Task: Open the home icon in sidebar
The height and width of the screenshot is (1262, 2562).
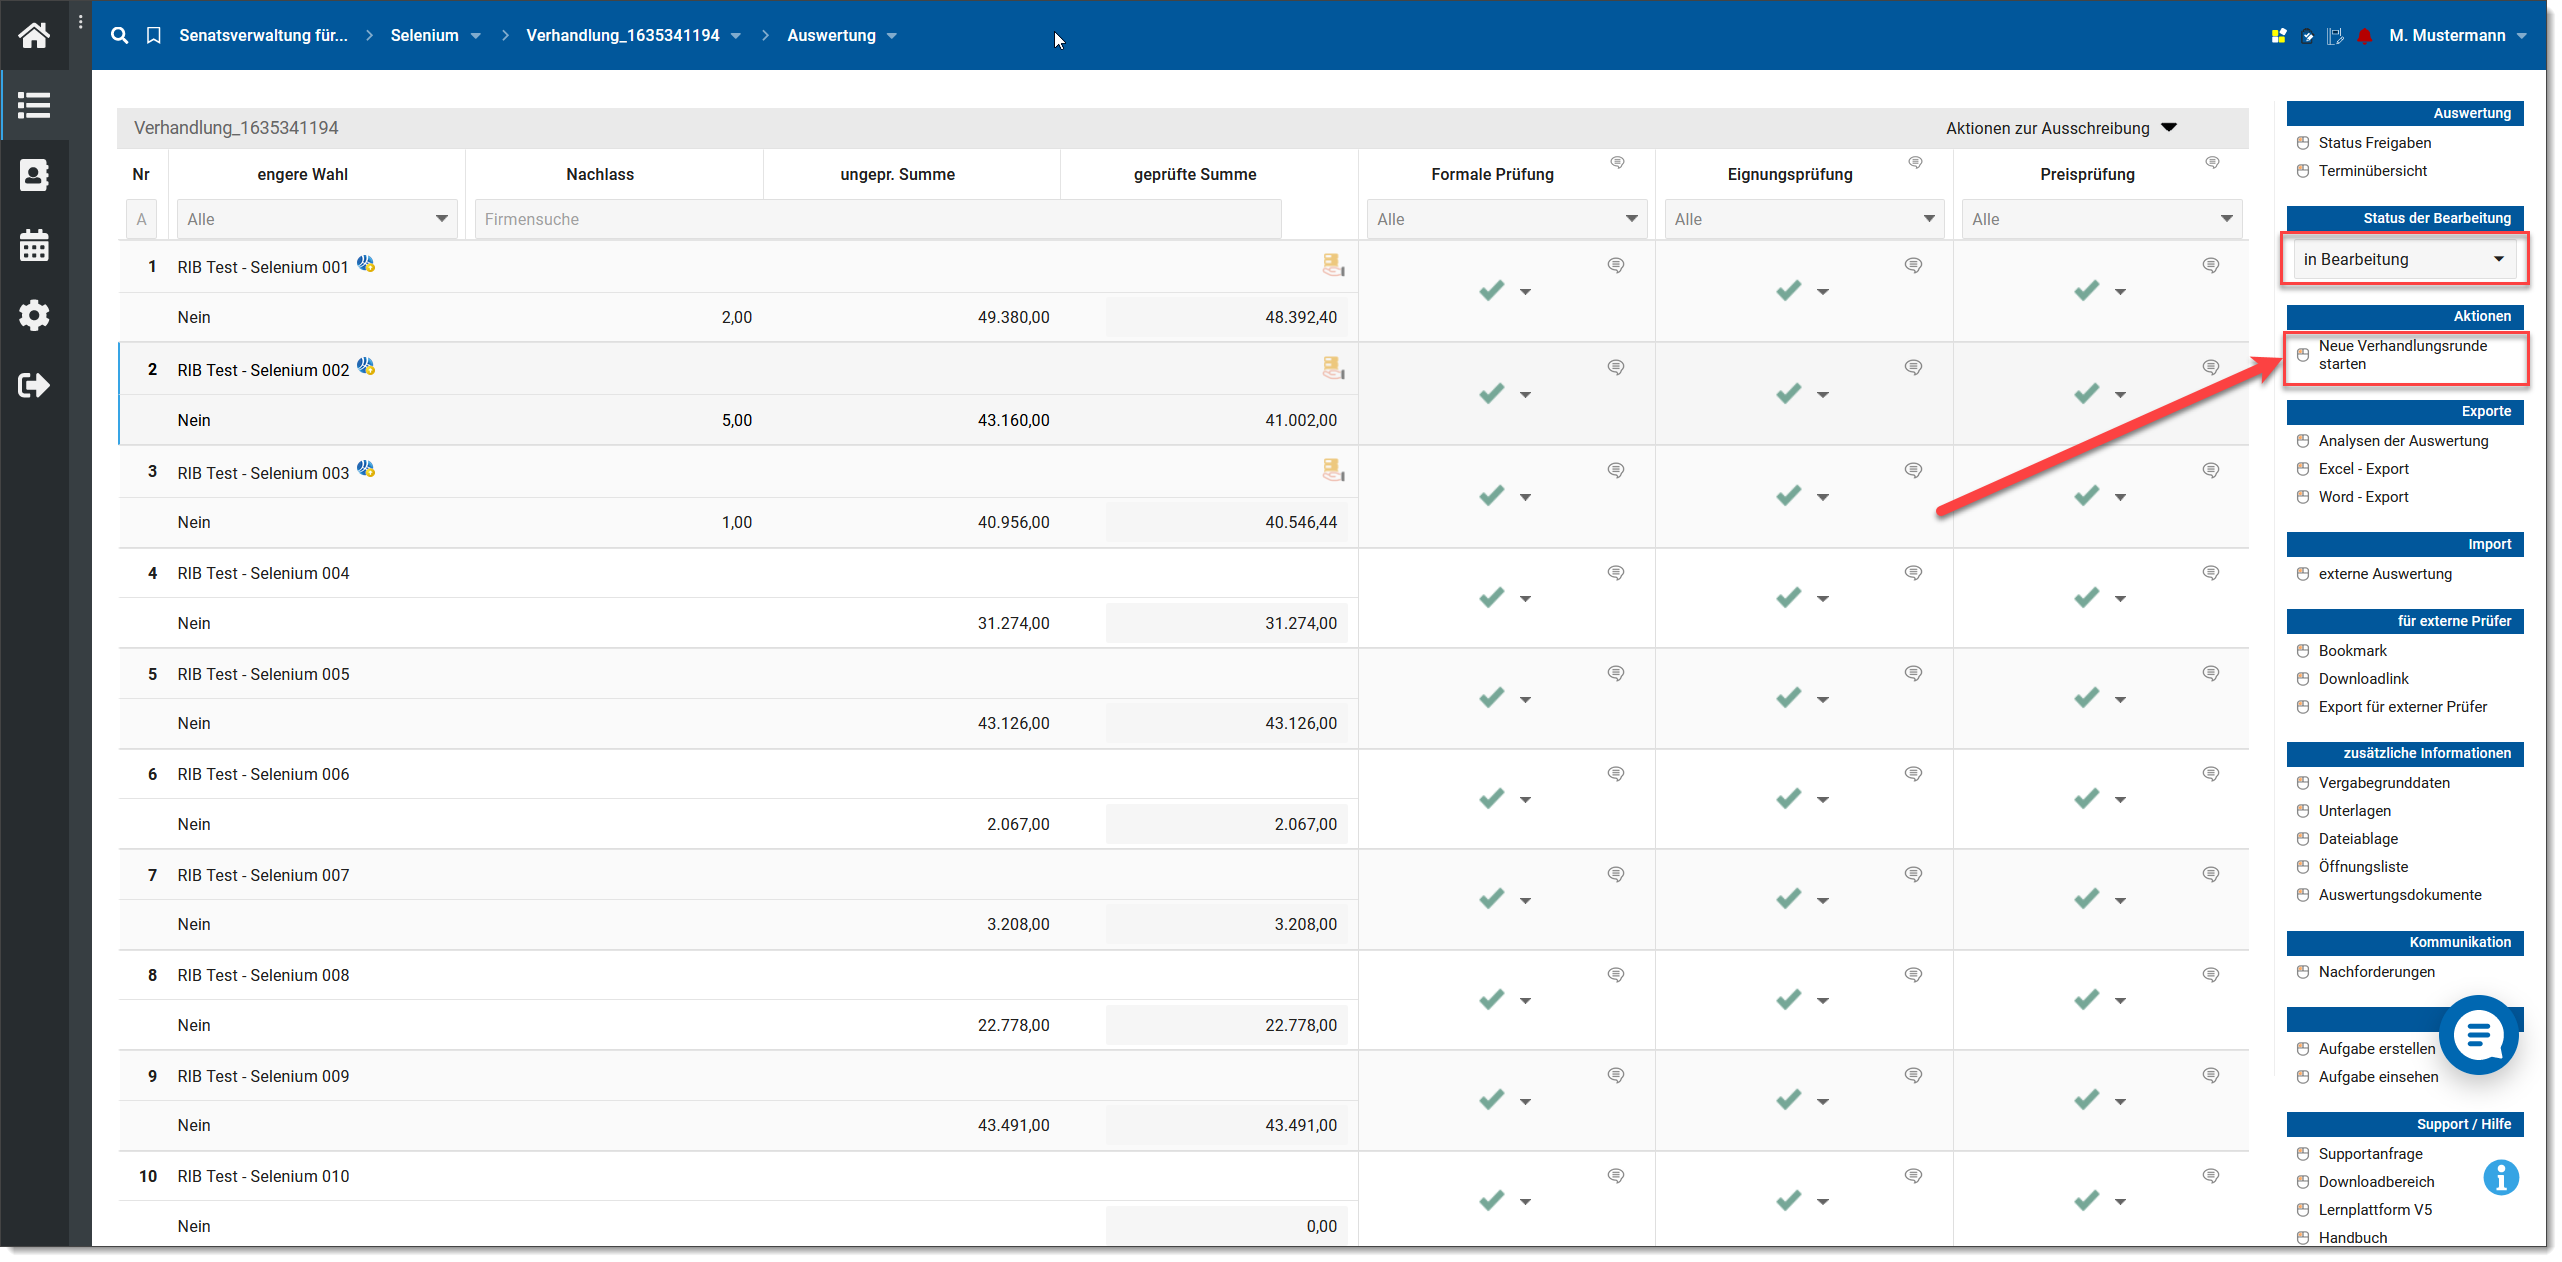Action: coord(34,35)
